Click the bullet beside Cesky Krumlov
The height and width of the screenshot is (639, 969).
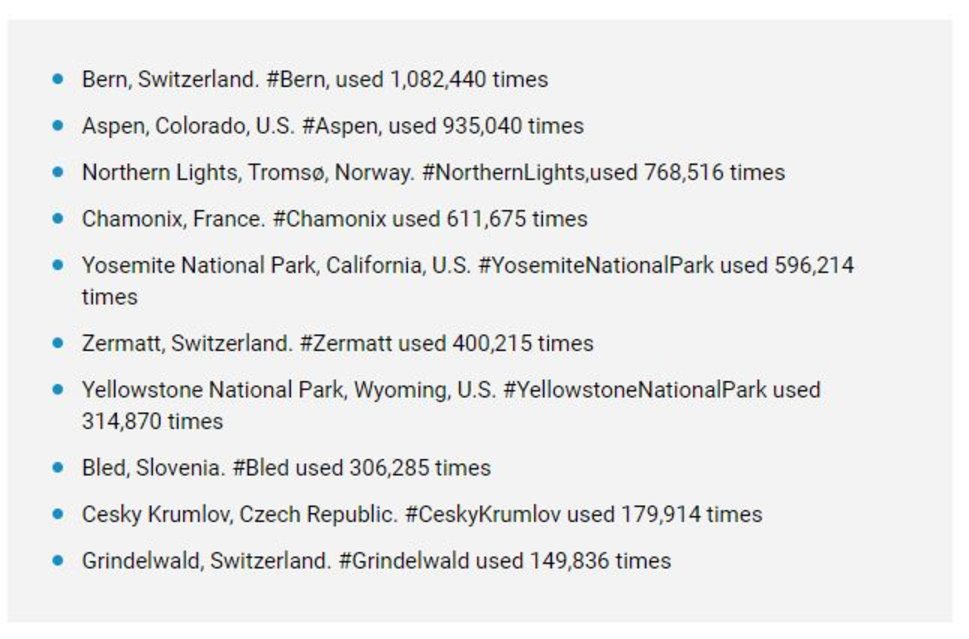pyautogui.click(x=58, y=513)
